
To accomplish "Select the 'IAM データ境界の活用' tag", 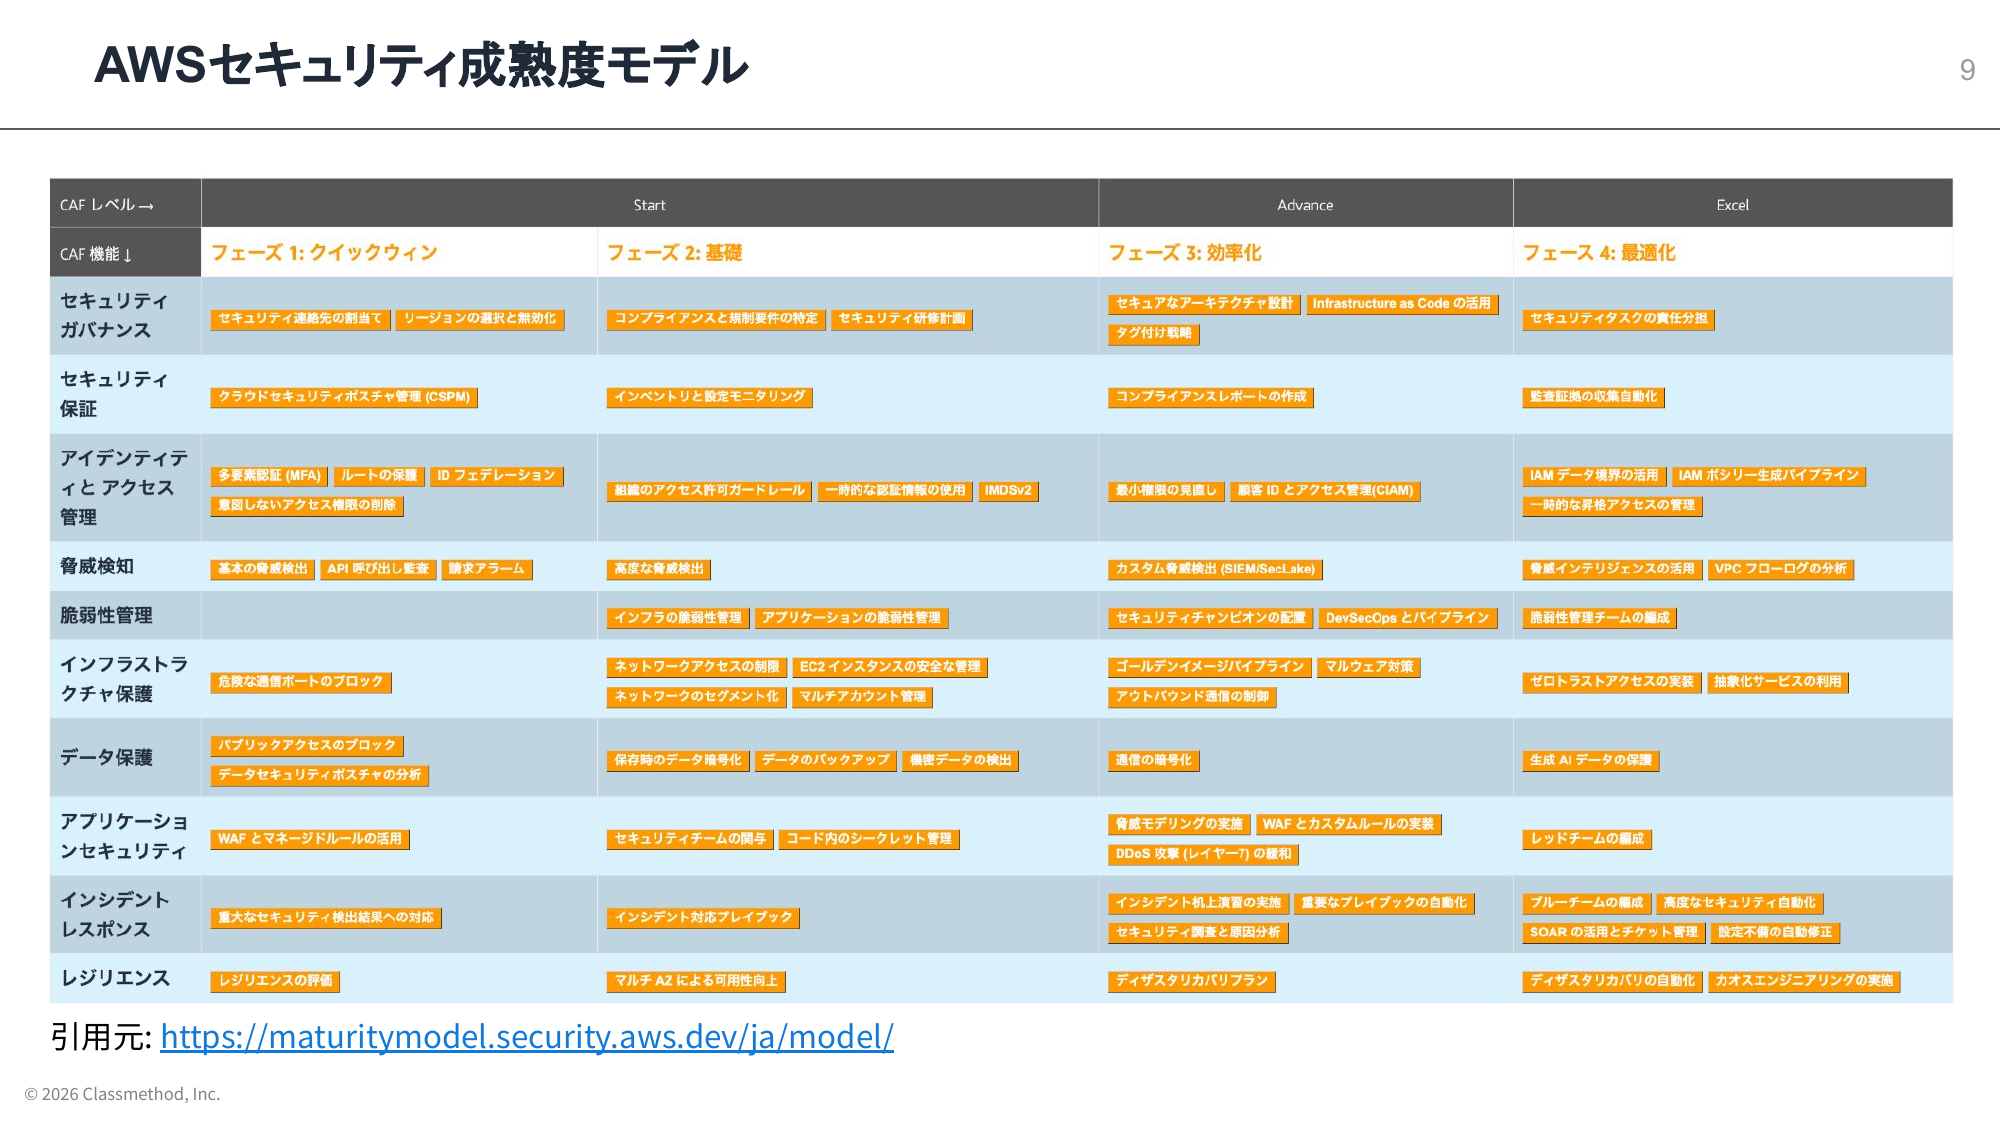I will [x=1594, y=476].
